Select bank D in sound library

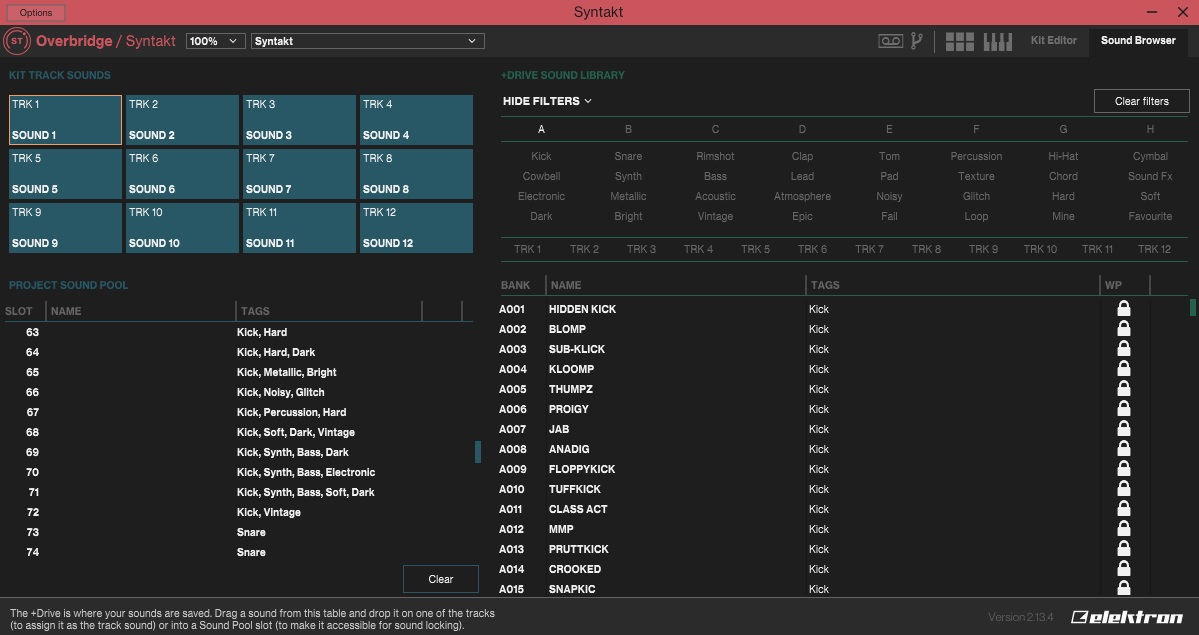(x=802, y=129)
